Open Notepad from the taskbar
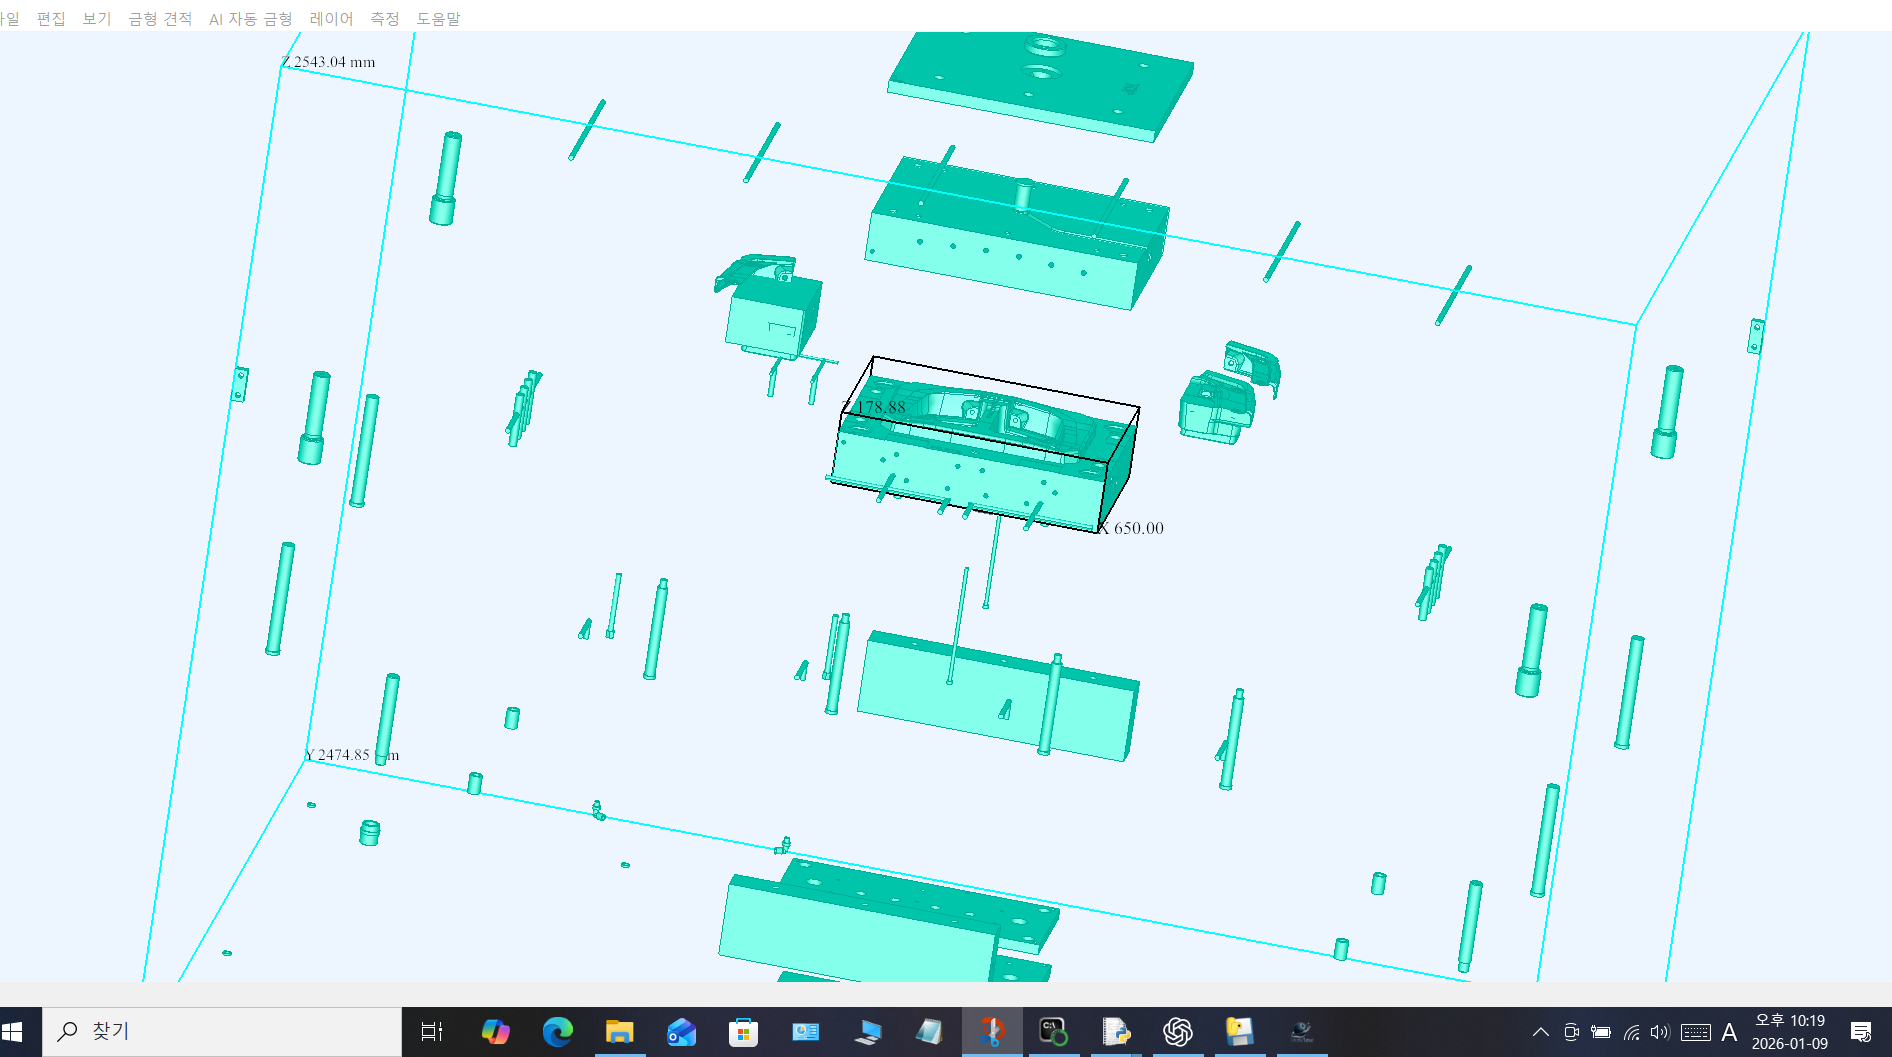1892x1057 pixels. click(x=932, y=1031)
